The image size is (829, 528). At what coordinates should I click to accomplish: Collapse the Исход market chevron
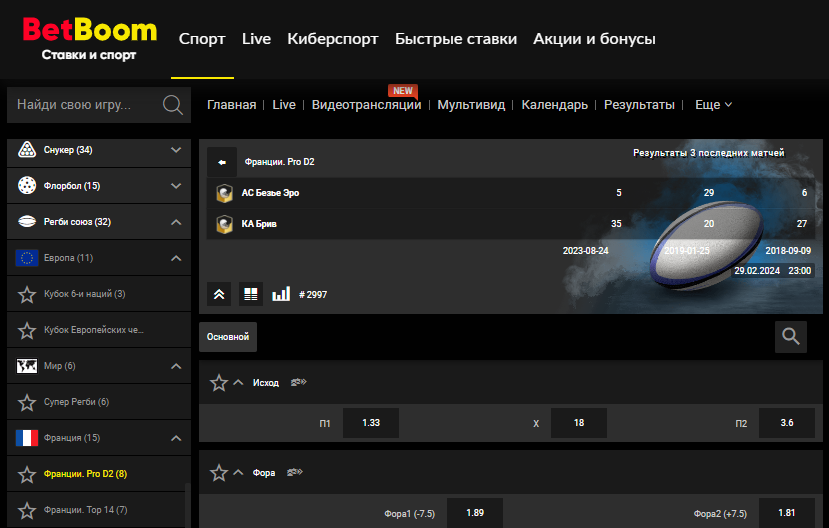pyautogui.click(x=238, y=382)
